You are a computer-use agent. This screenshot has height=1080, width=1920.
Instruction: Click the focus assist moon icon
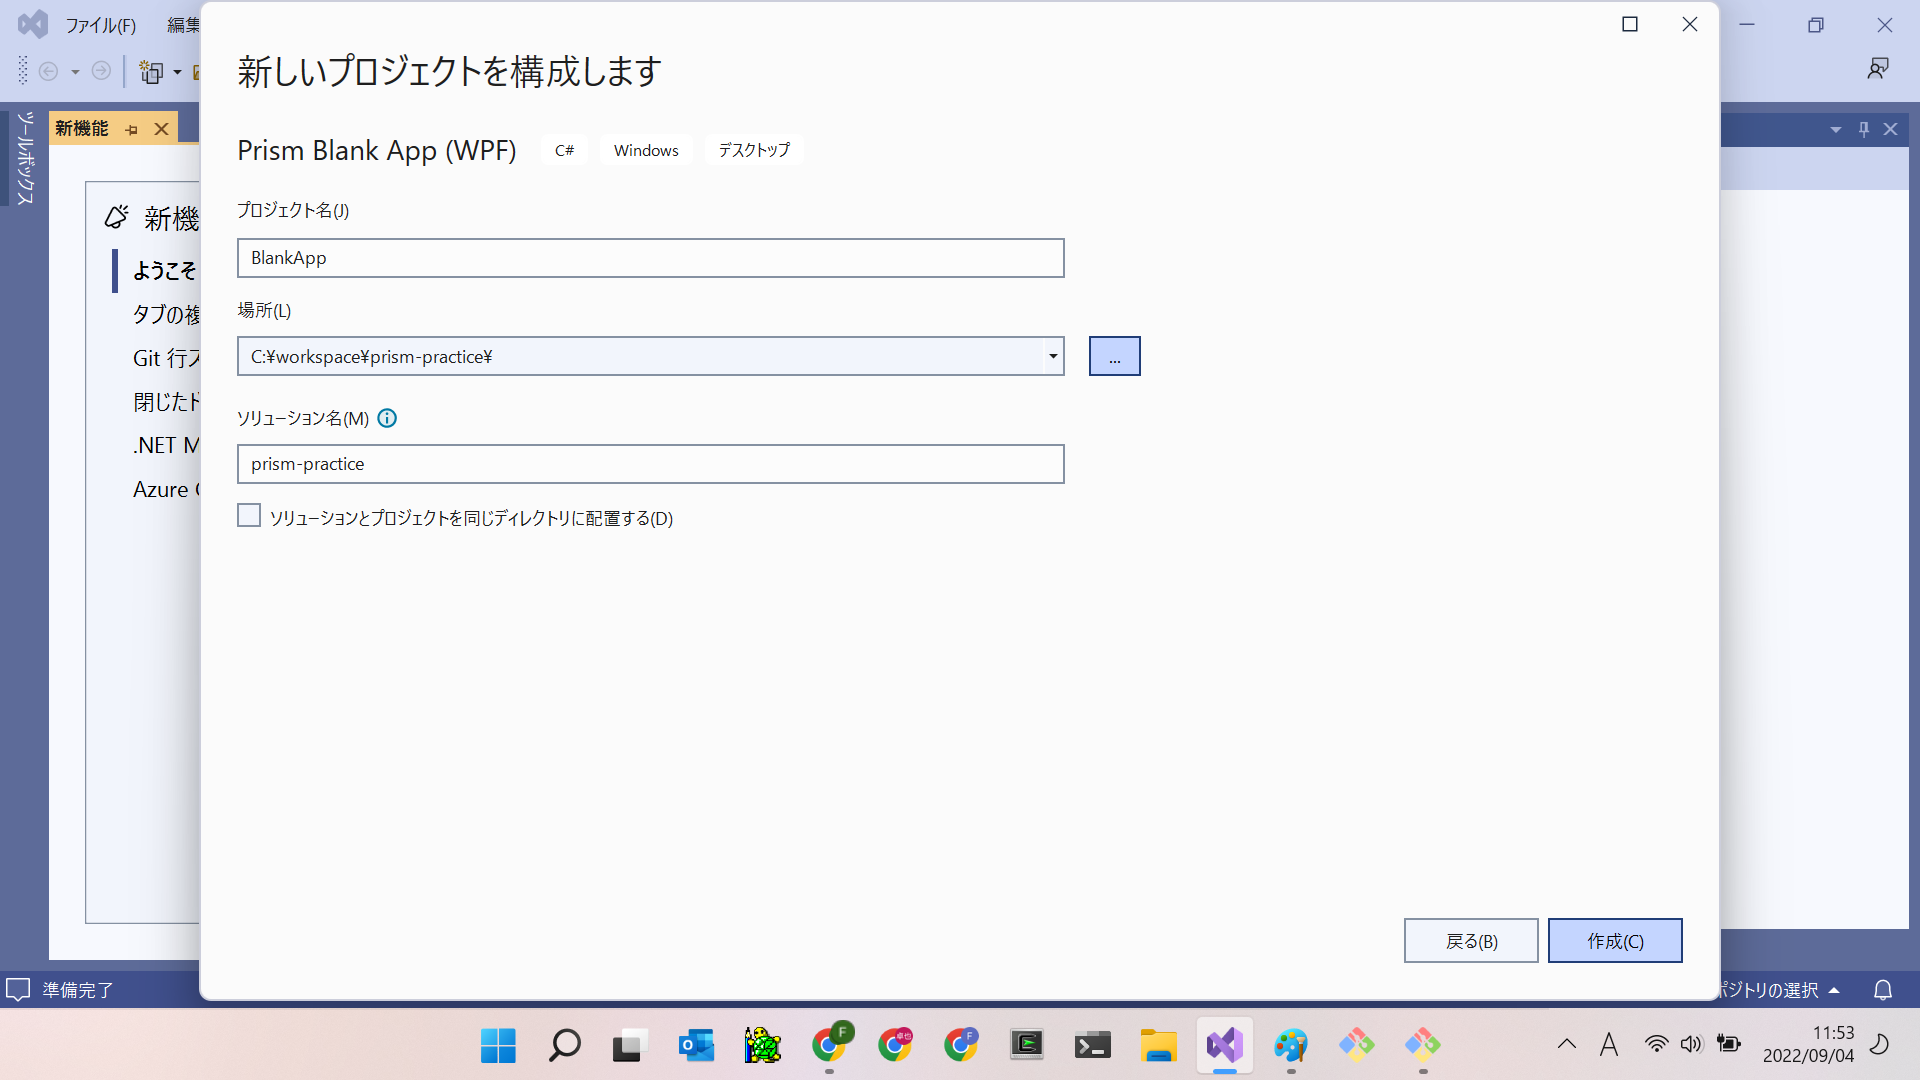click(1880, 1044)
